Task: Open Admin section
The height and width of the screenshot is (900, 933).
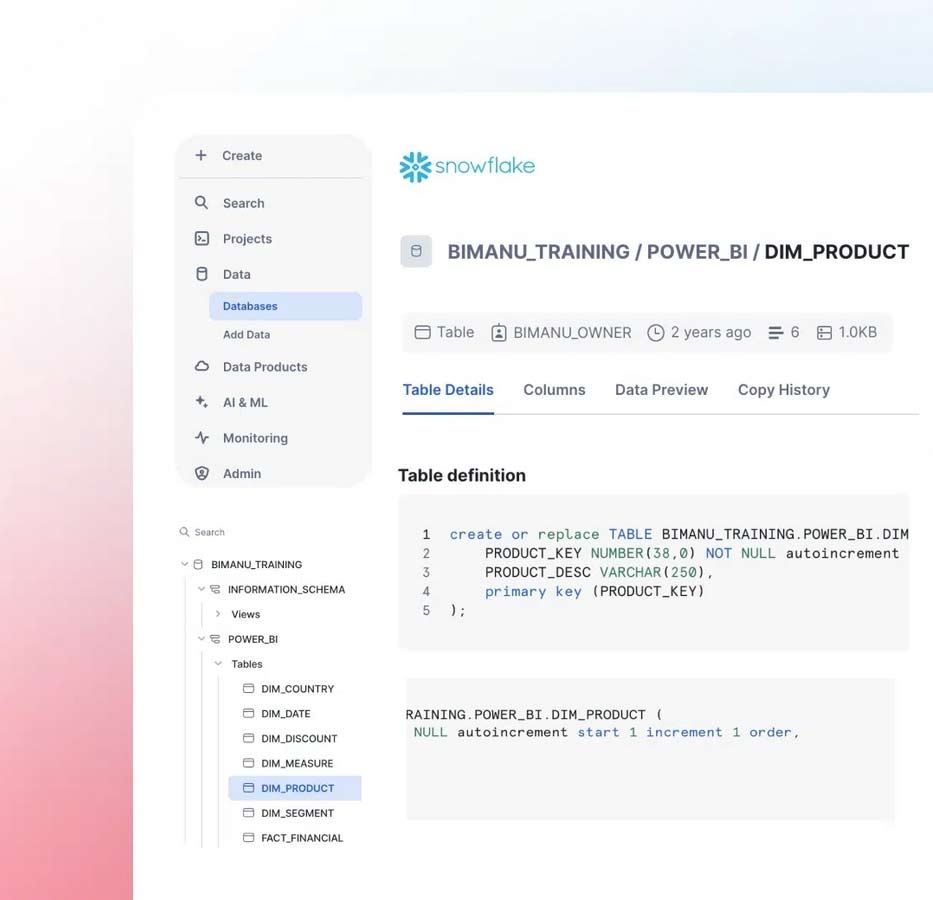Action: (242, 474)
